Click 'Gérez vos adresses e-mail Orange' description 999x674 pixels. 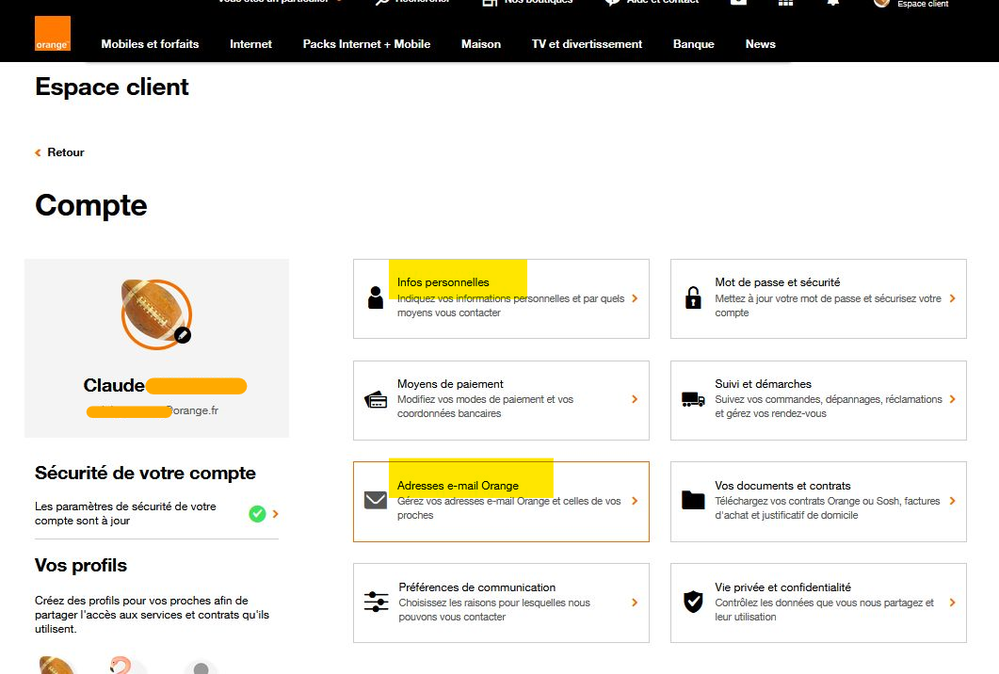click(x=509, y=508)
